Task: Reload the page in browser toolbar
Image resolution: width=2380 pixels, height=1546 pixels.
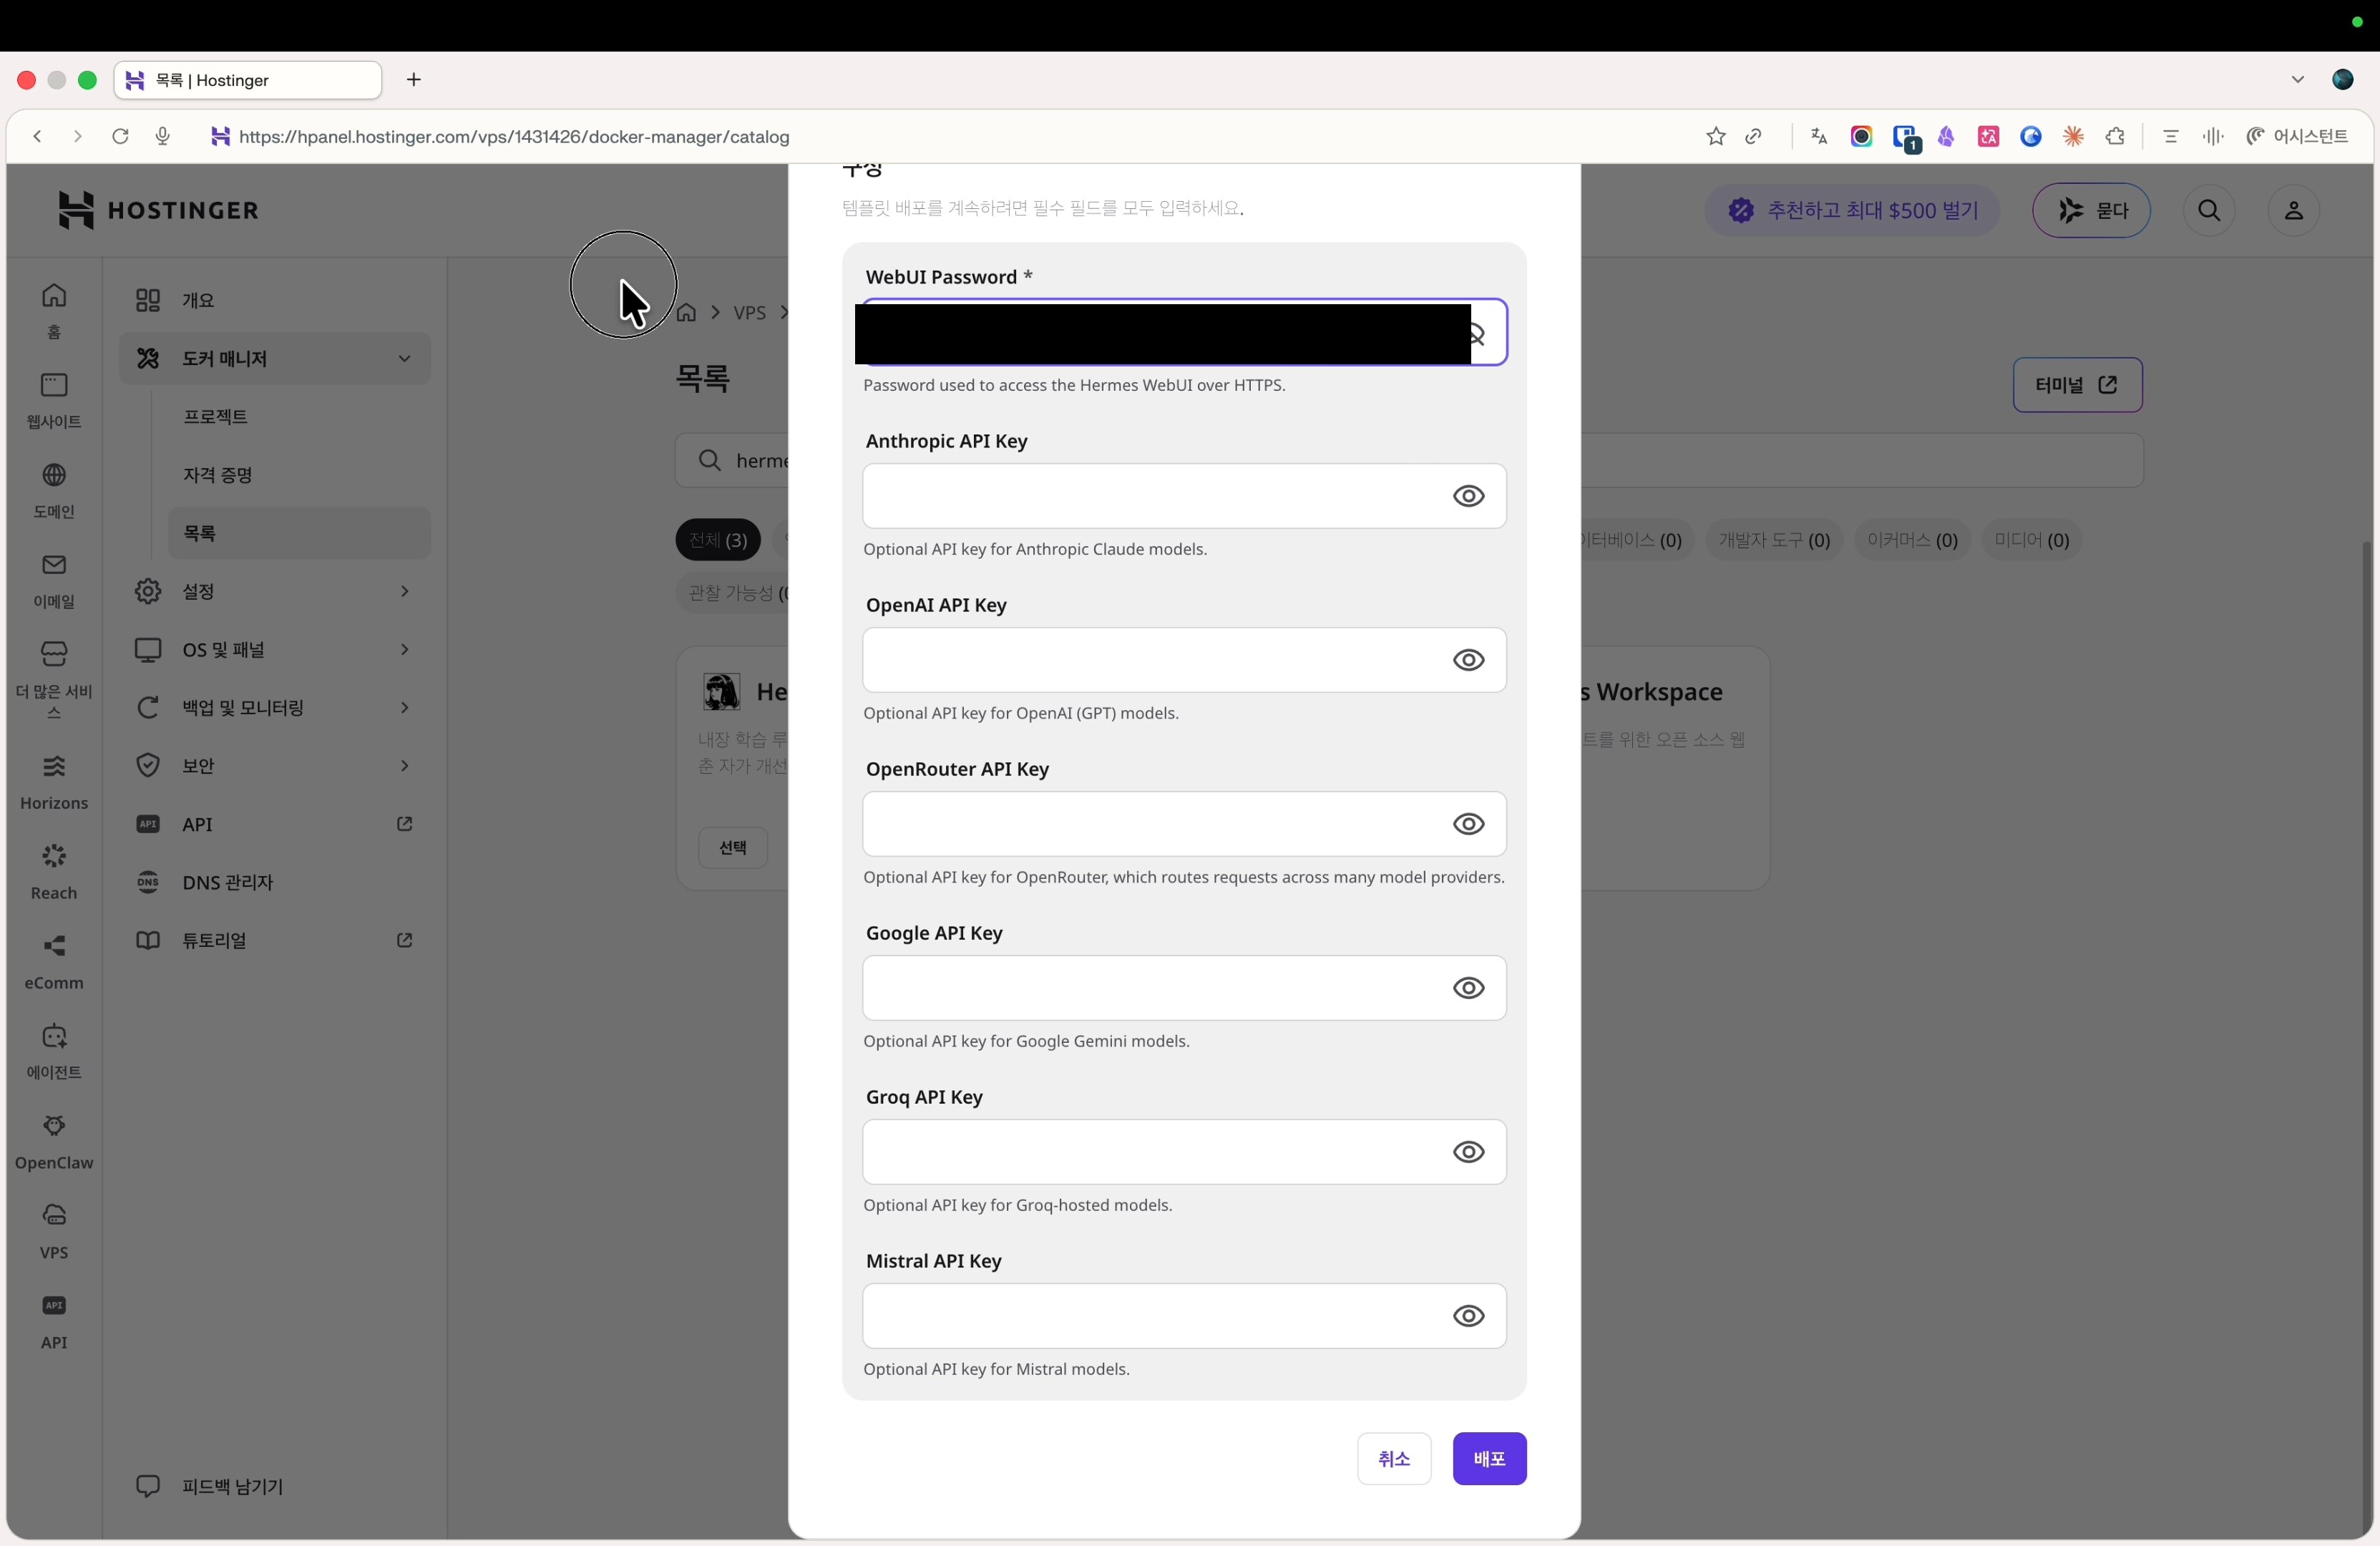Action: tap(120, 137)
